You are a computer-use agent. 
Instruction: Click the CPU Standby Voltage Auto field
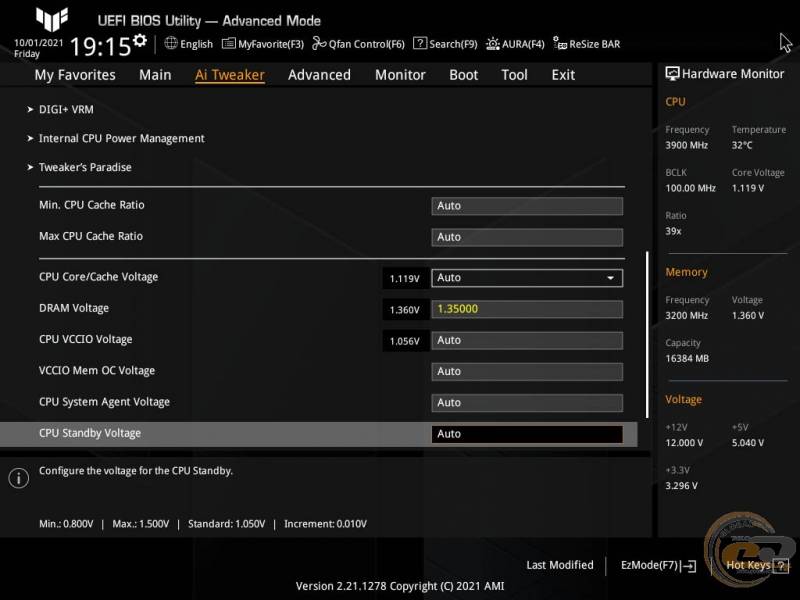[527, 434]
